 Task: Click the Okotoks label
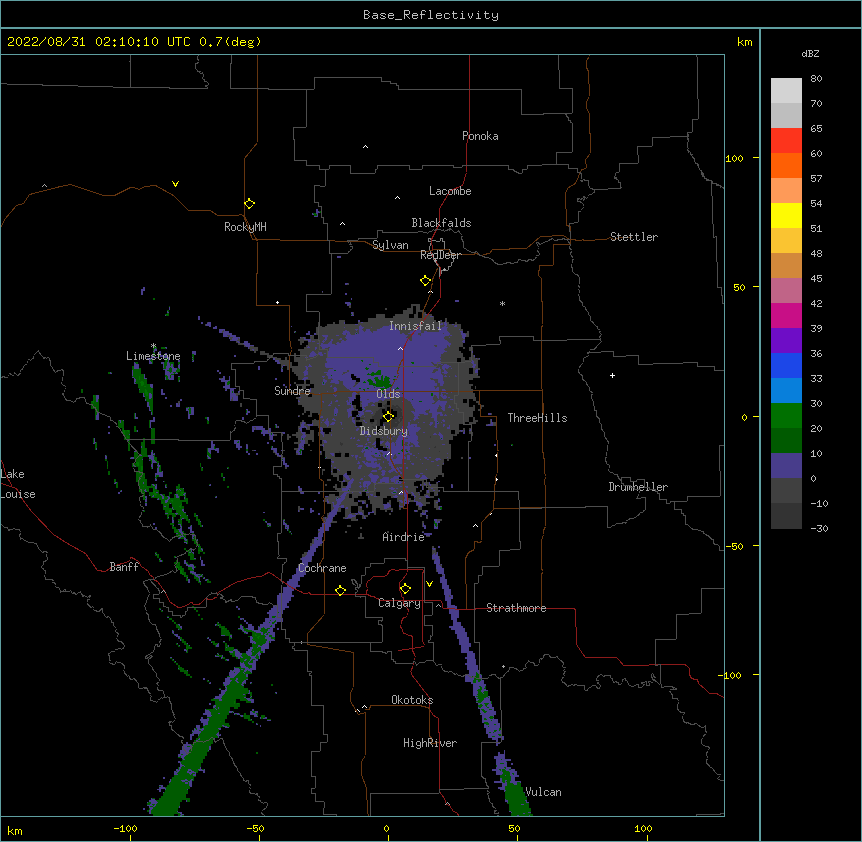point(412,700)
